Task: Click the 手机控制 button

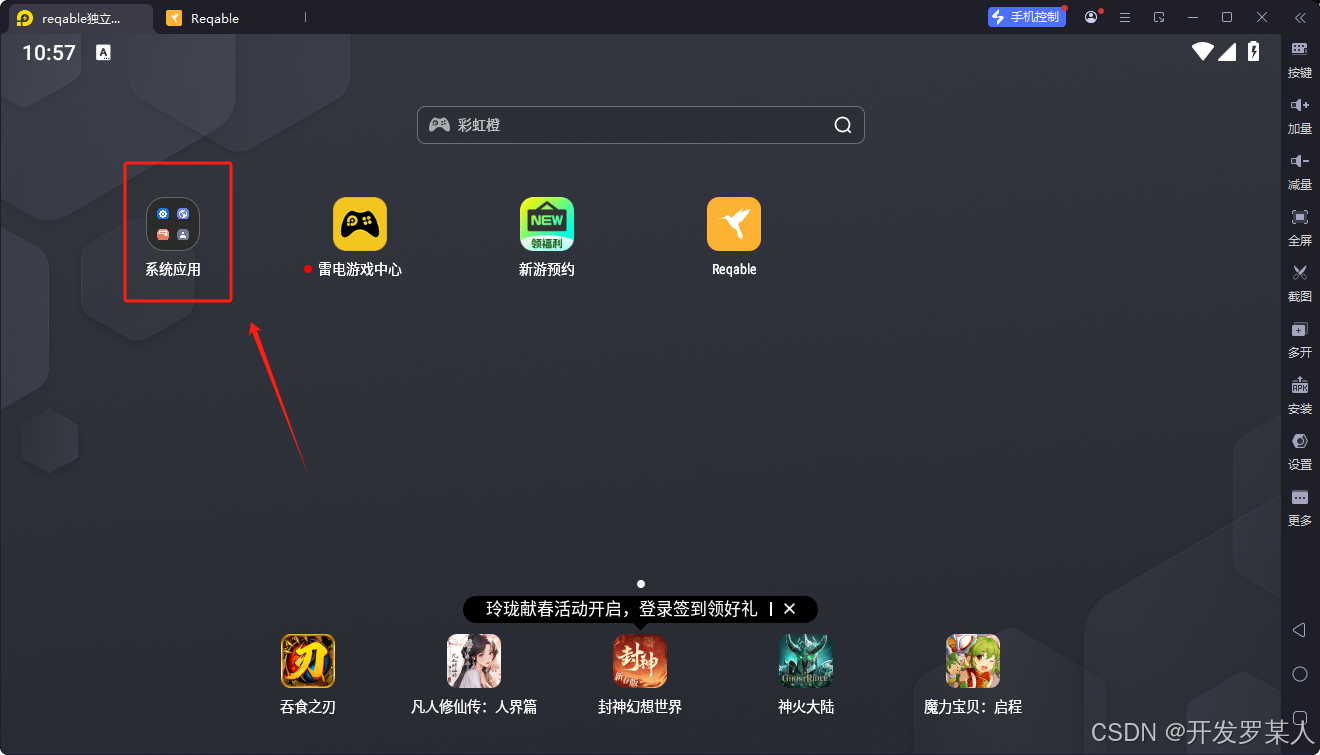Action: (1027, 17)
